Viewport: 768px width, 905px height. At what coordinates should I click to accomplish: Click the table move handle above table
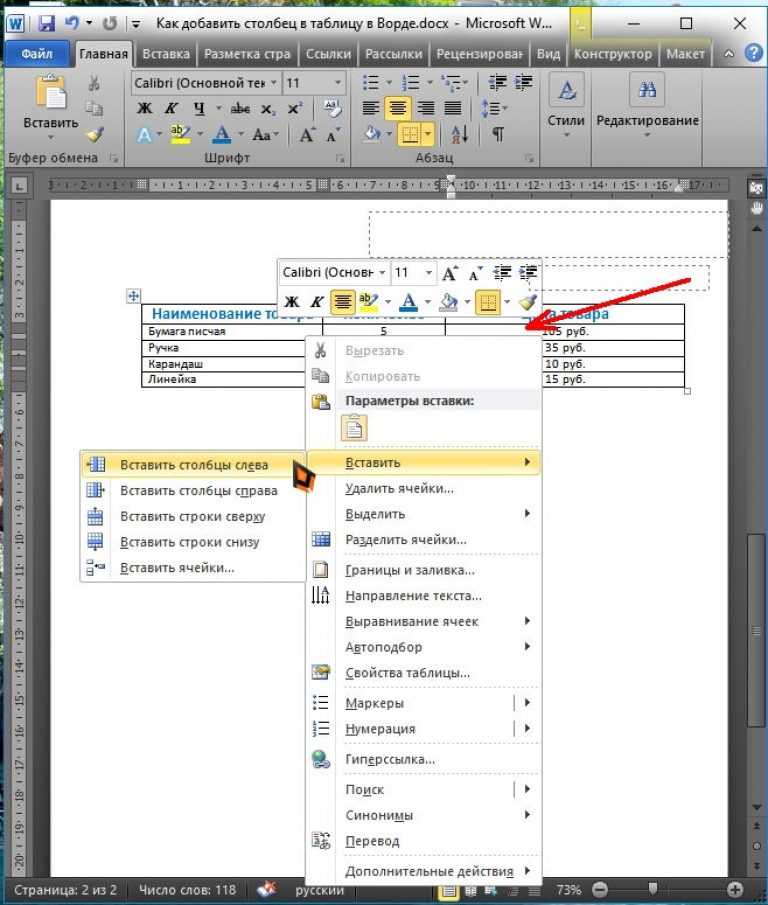[133, 296]
